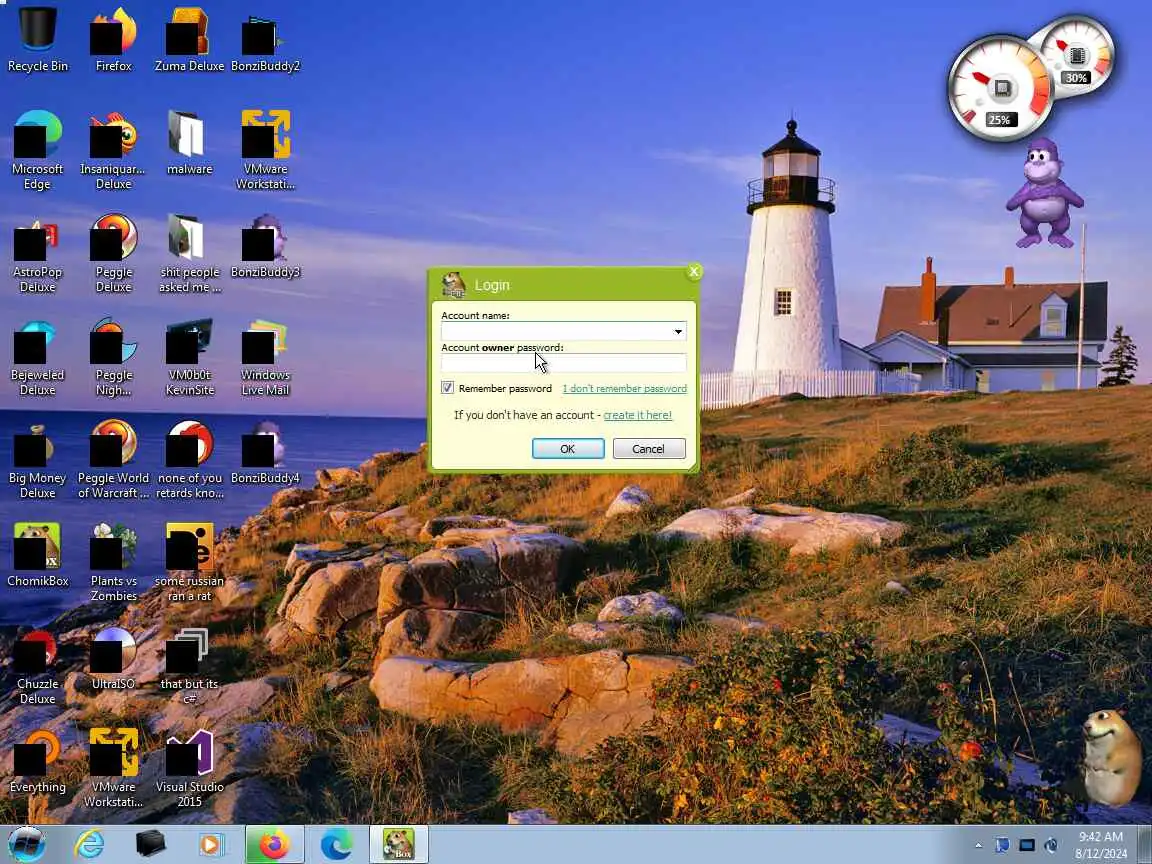This screenshot has width=1152, height=864.
Task: Click the volume icon in system tray
Action: click(1051, 846)
